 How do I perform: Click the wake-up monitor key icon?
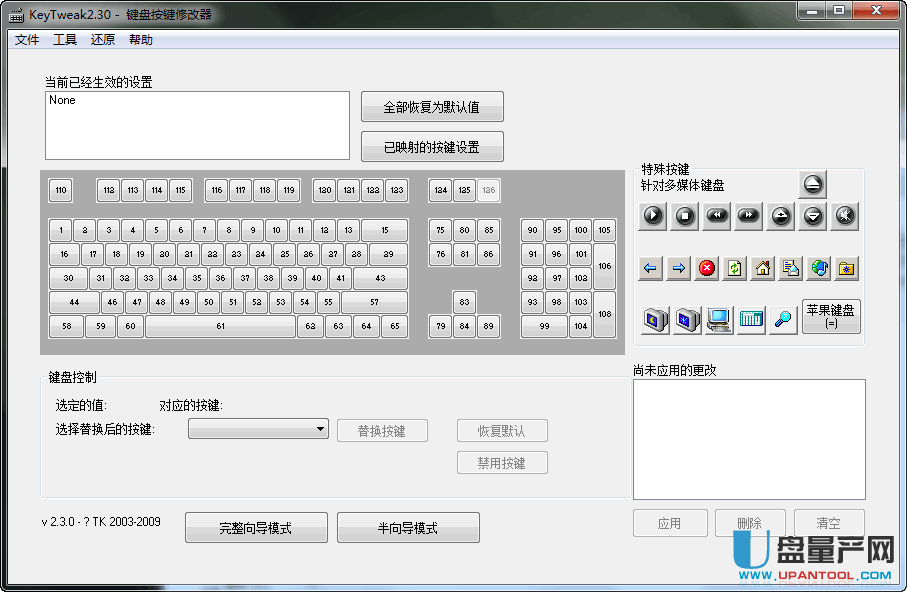point(687,319)
